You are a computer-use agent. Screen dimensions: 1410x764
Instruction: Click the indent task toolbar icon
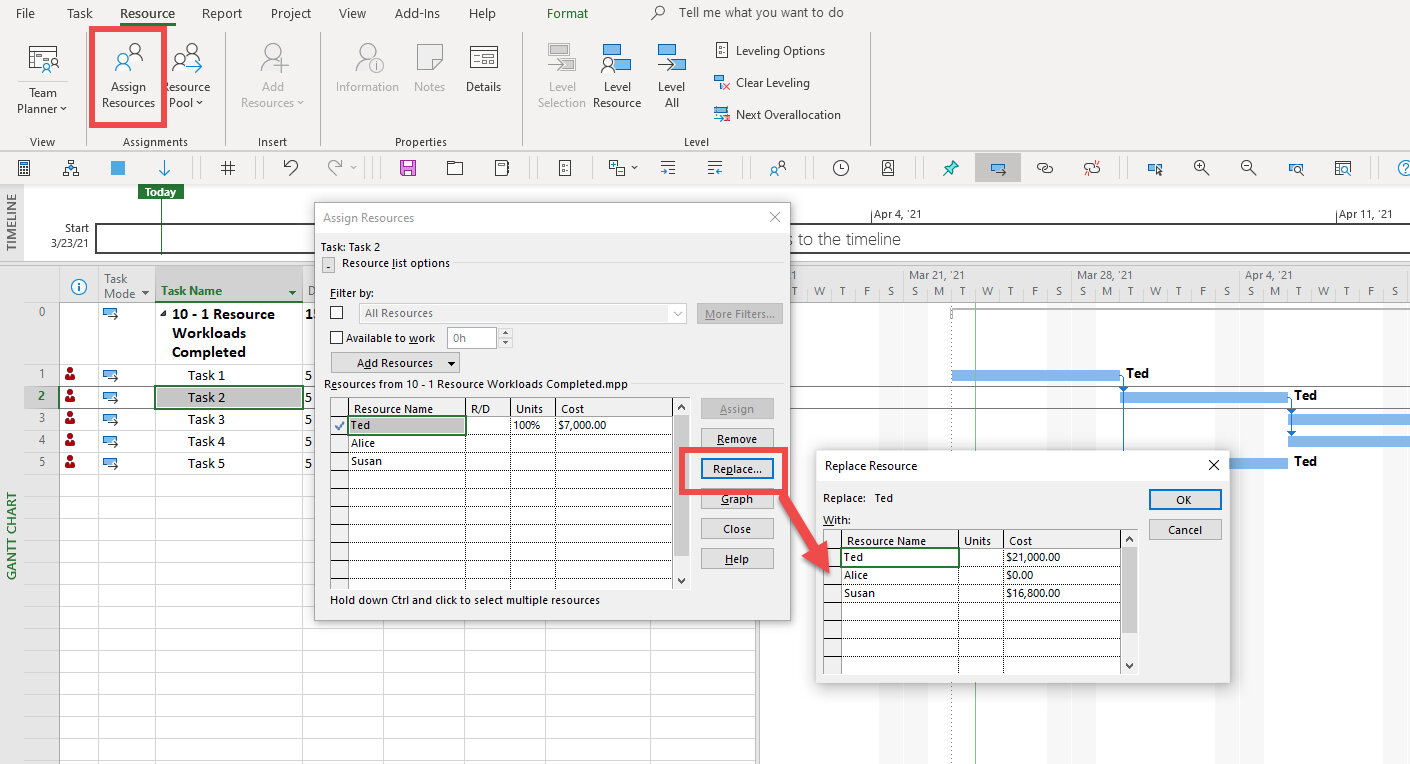tap(668, 168)
